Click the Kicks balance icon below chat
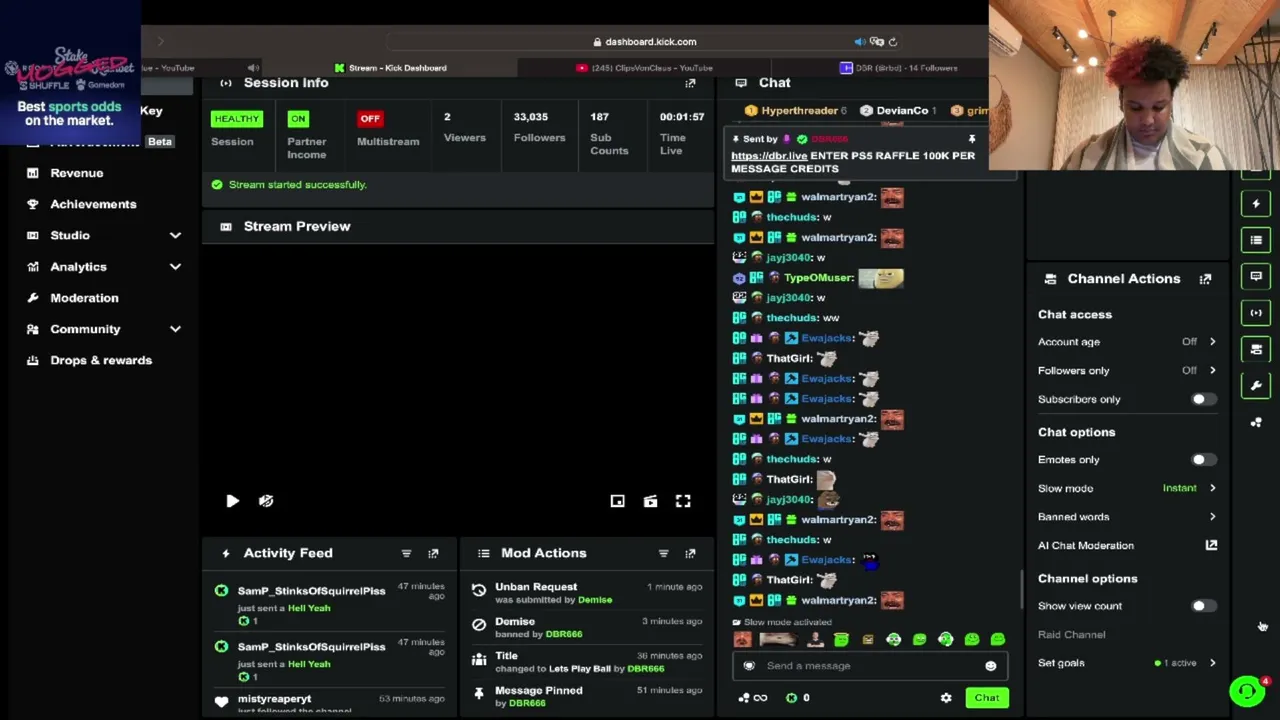Viewport: 1280px width, 720px height. (792, 698)
